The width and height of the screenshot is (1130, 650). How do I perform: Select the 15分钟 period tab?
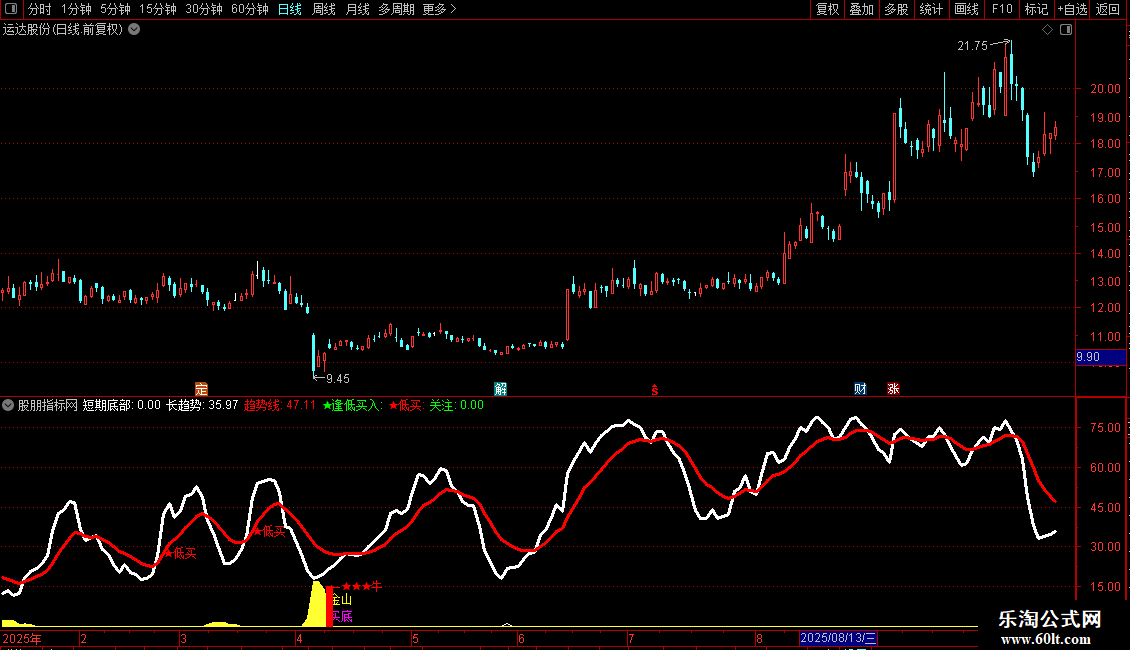point(157,9)
